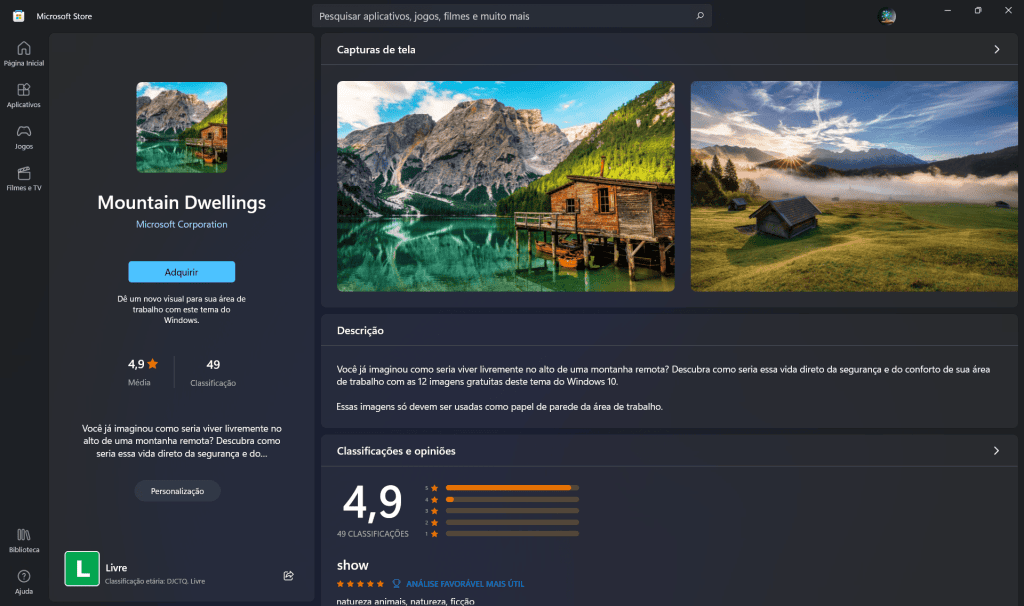The width and height of the screenshot is (1024, 606).
Task: Expand Classificações e opiniões chevron
Action: click(997, 451)
